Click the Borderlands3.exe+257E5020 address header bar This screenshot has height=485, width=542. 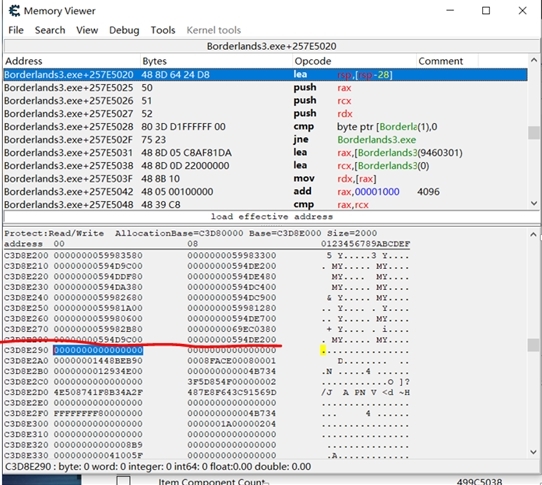(x=272, y=46)
